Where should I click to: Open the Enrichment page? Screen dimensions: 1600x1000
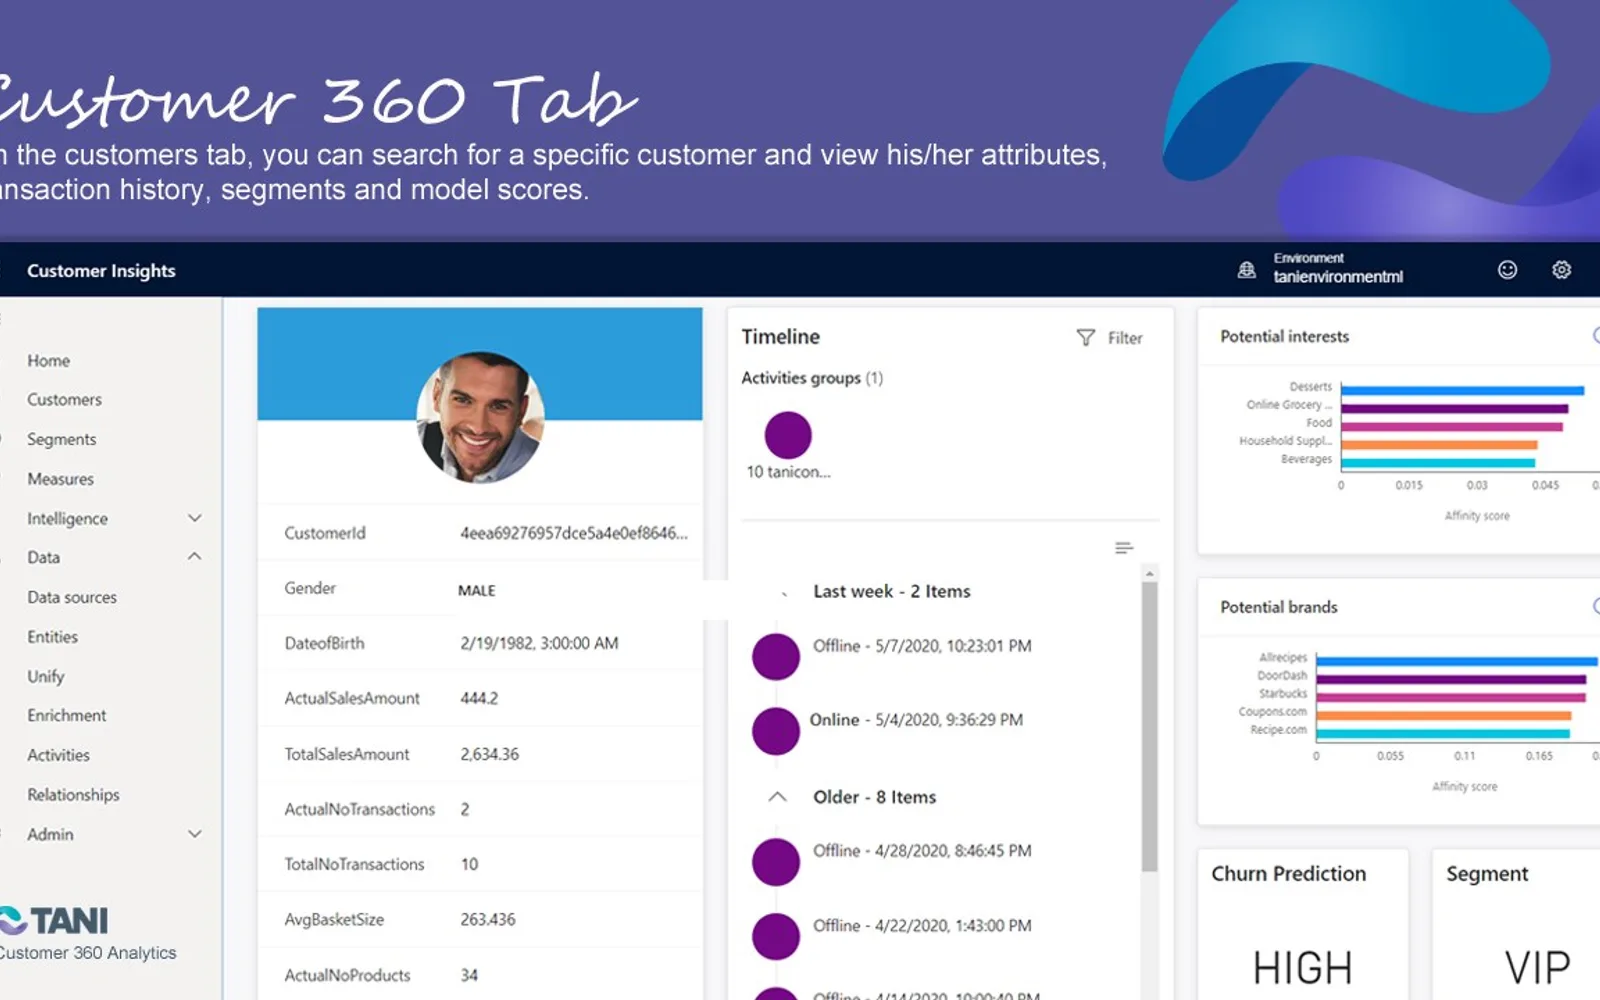coord(67,715)
